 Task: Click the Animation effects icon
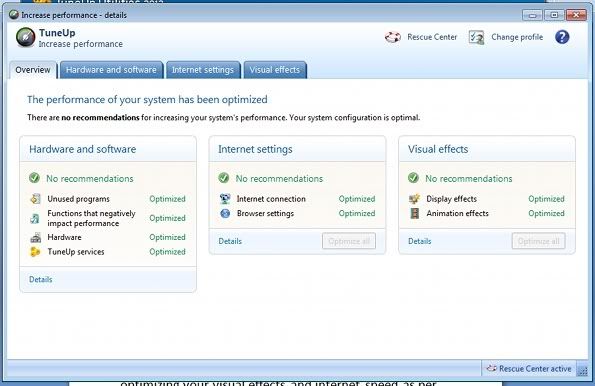[414, 213]
